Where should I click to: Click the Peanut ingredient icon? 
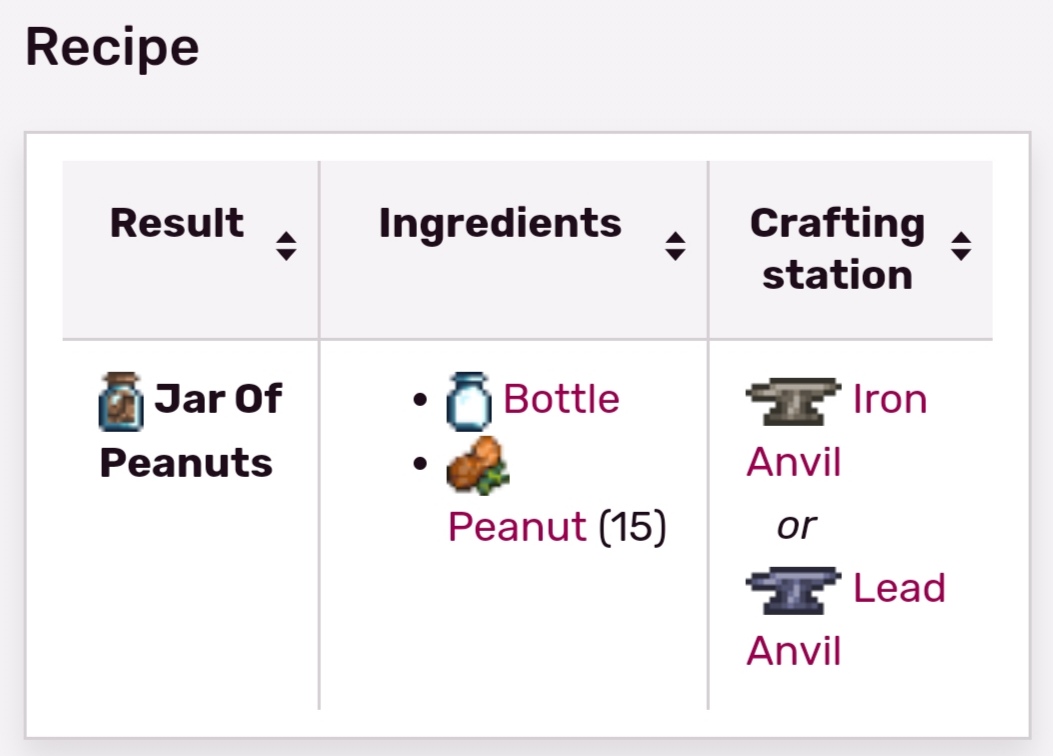(x=477, y=466)
